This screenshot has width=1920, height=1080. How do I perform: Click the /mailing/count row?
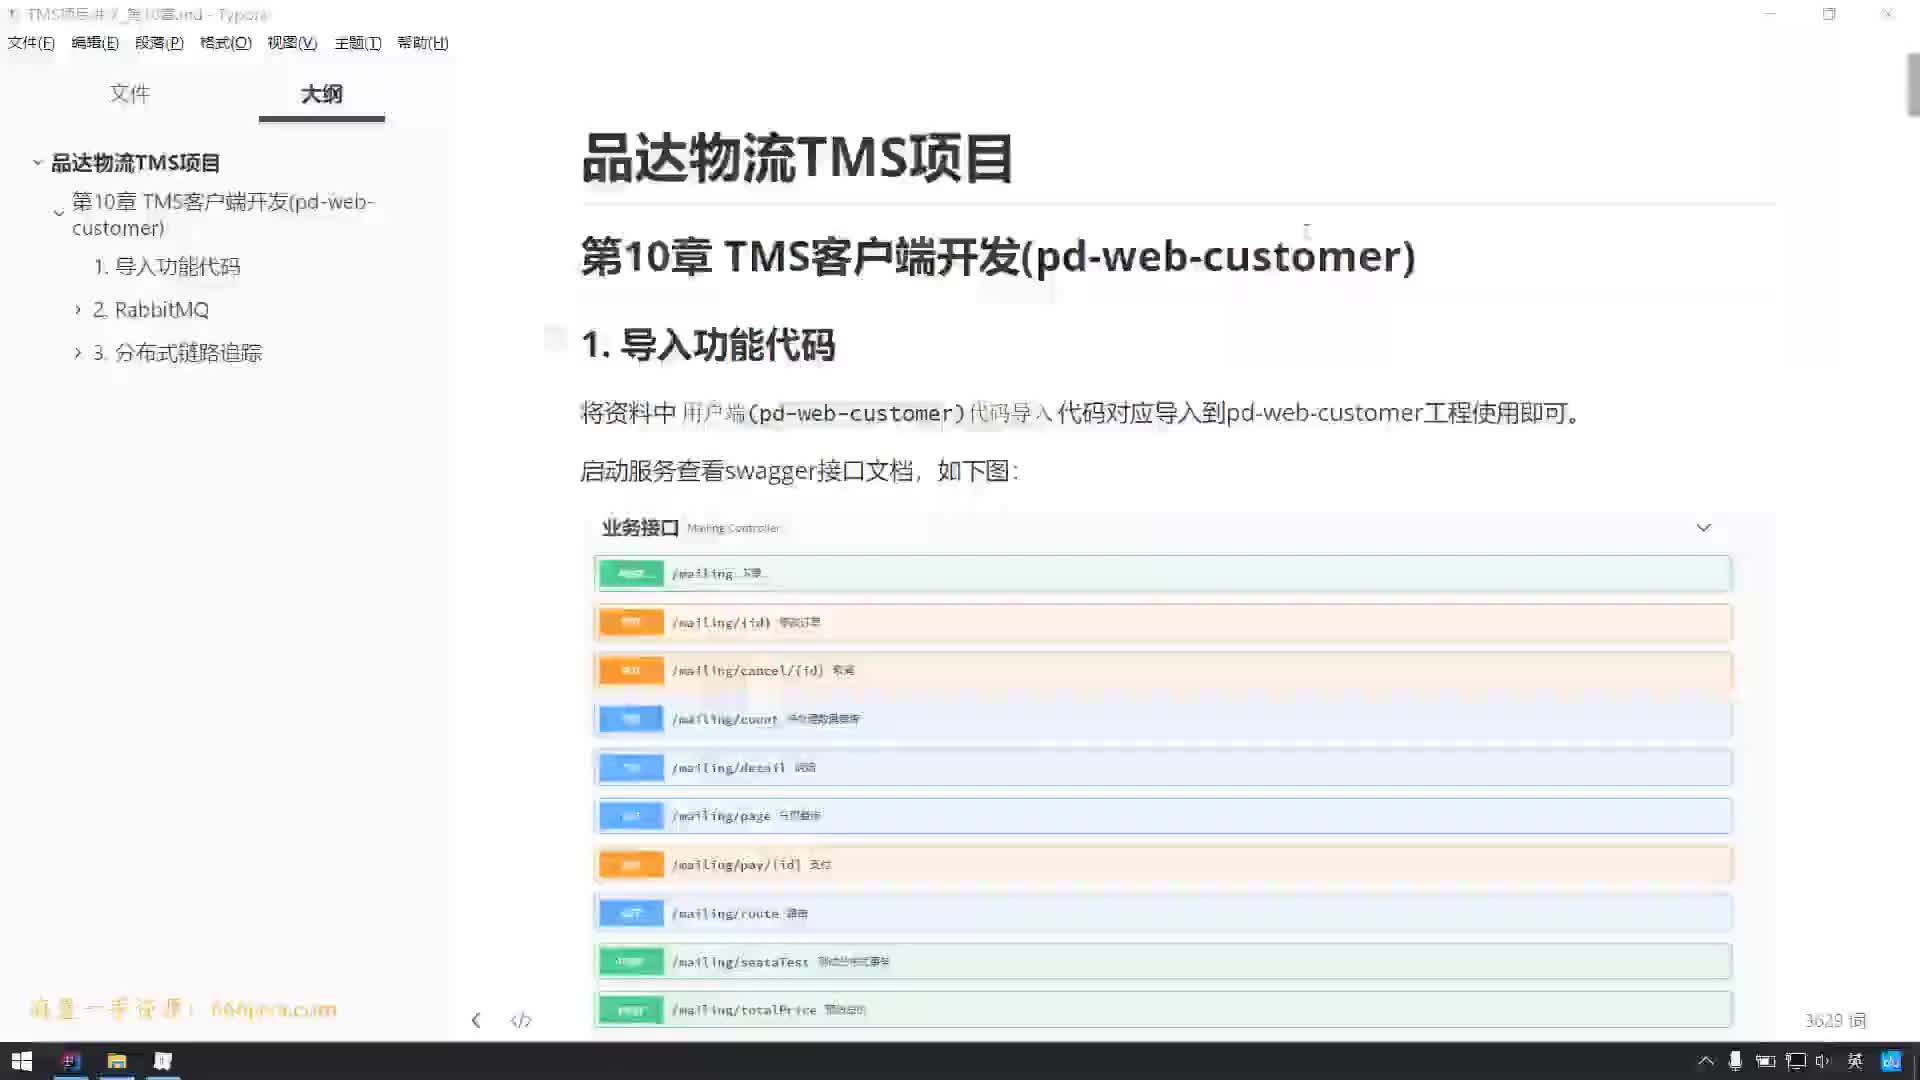[1162, 719]
